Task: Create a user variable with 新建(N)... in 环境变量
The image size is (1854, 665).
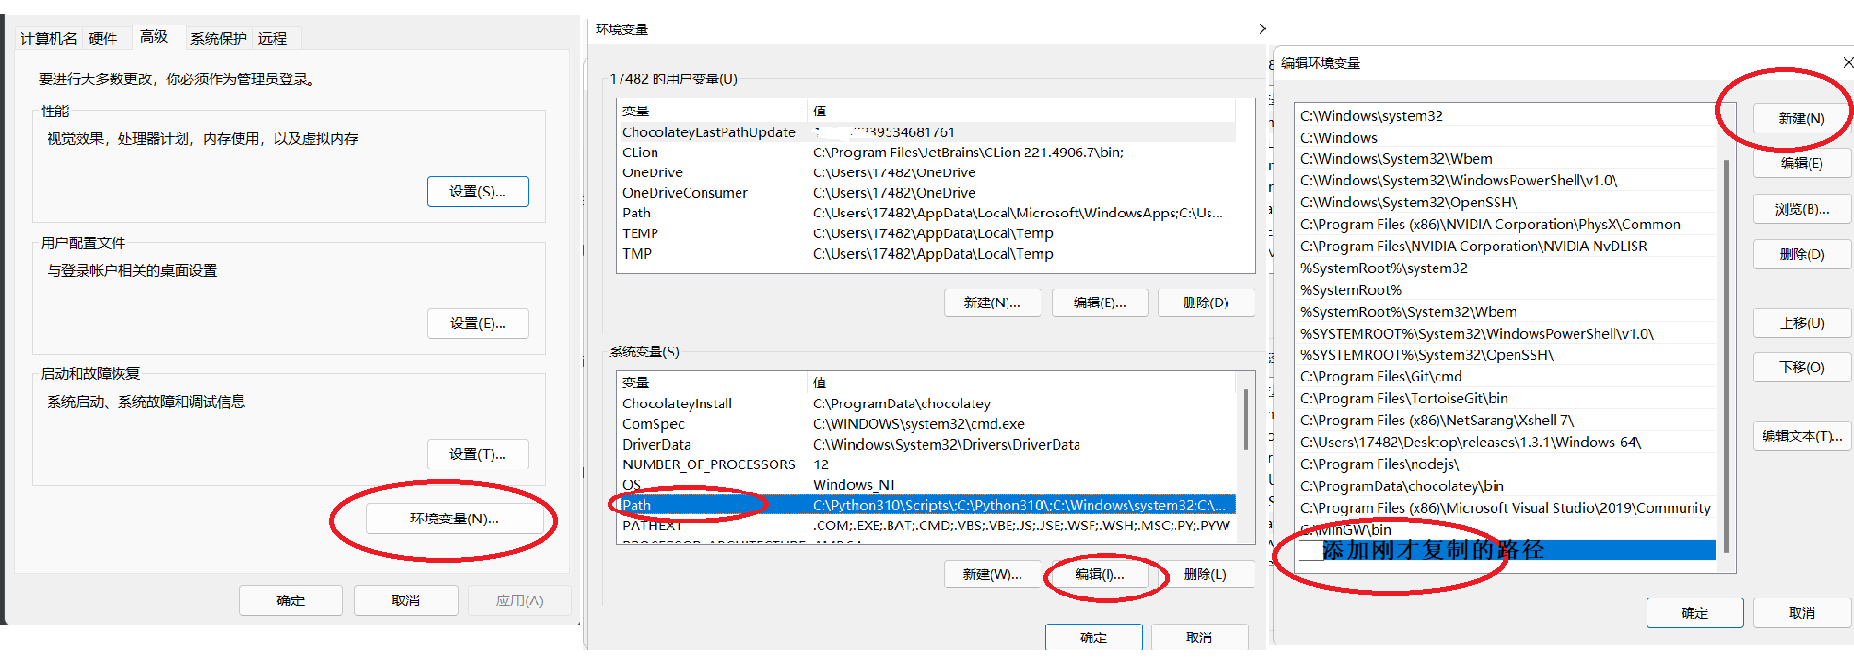Action: pyautogui.click(x=993, y=302)
